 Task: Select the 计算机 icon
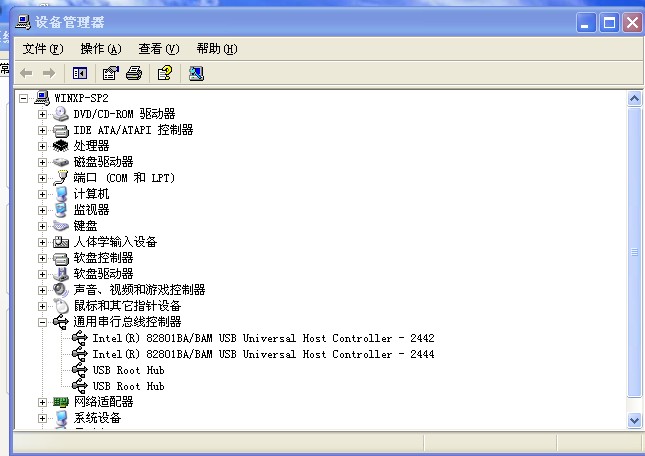[x=61, y=194]
